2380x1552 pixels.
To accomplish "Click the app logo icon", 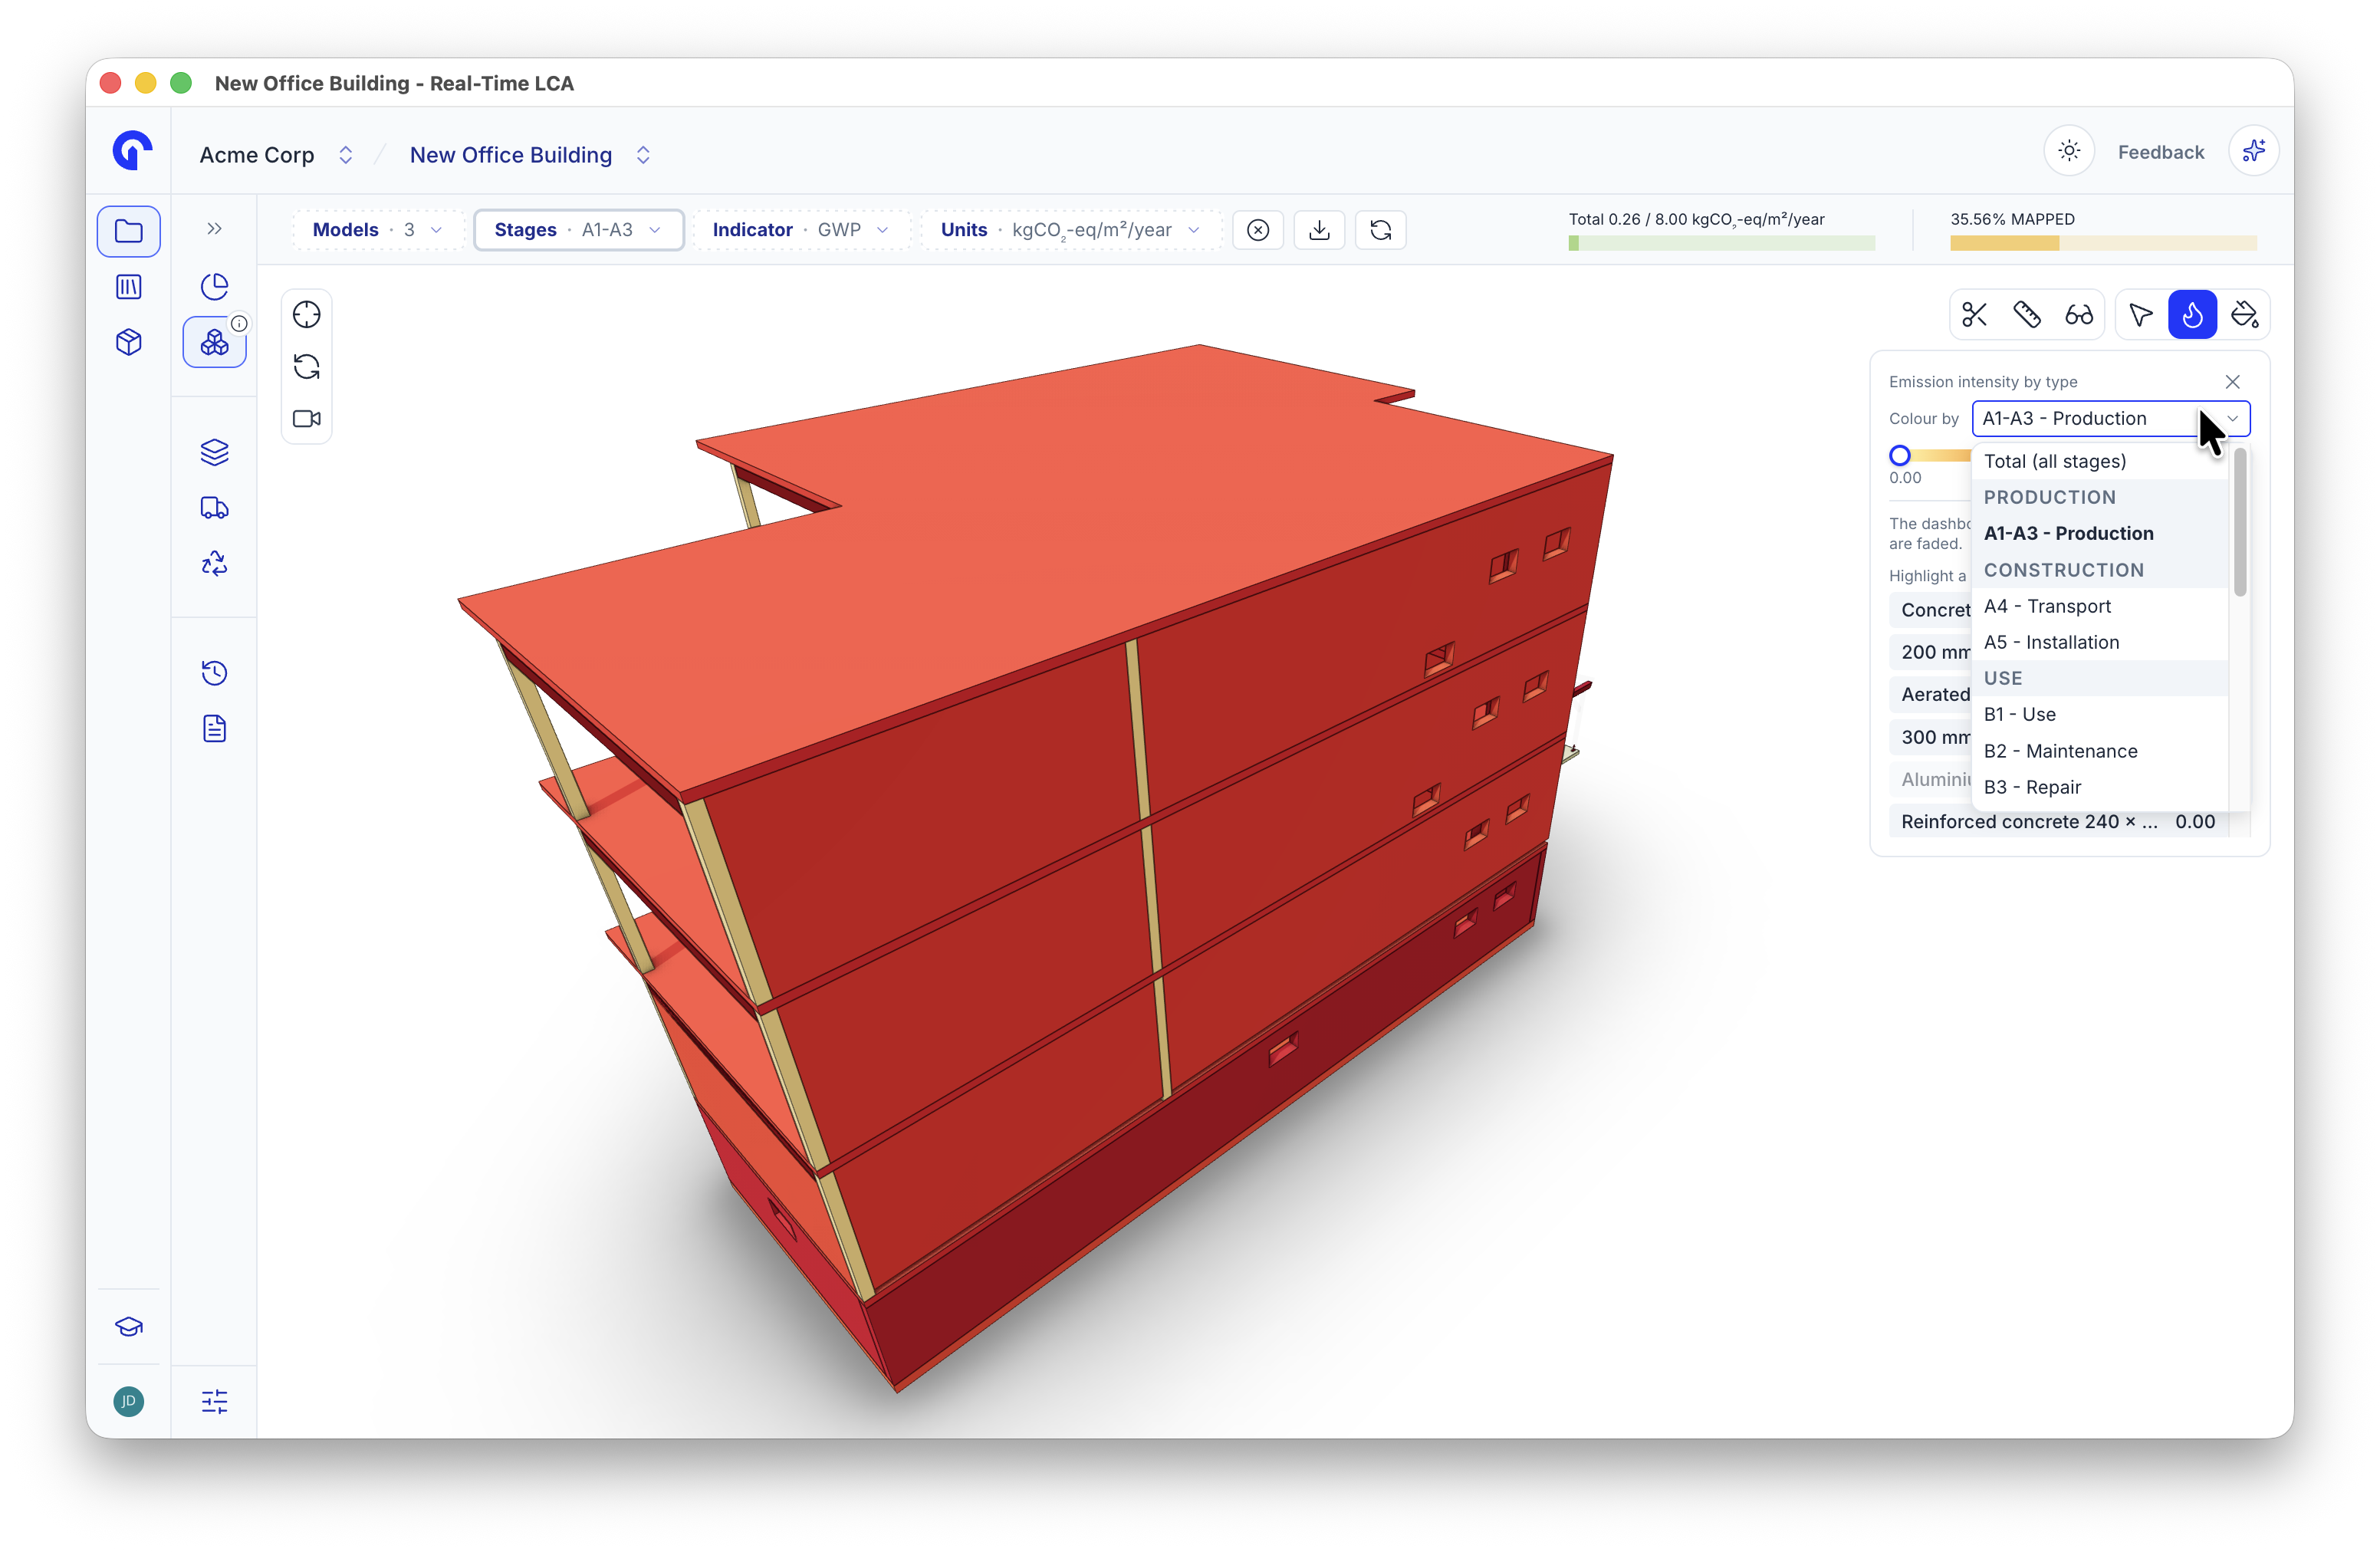I will (x=132, y=151).
